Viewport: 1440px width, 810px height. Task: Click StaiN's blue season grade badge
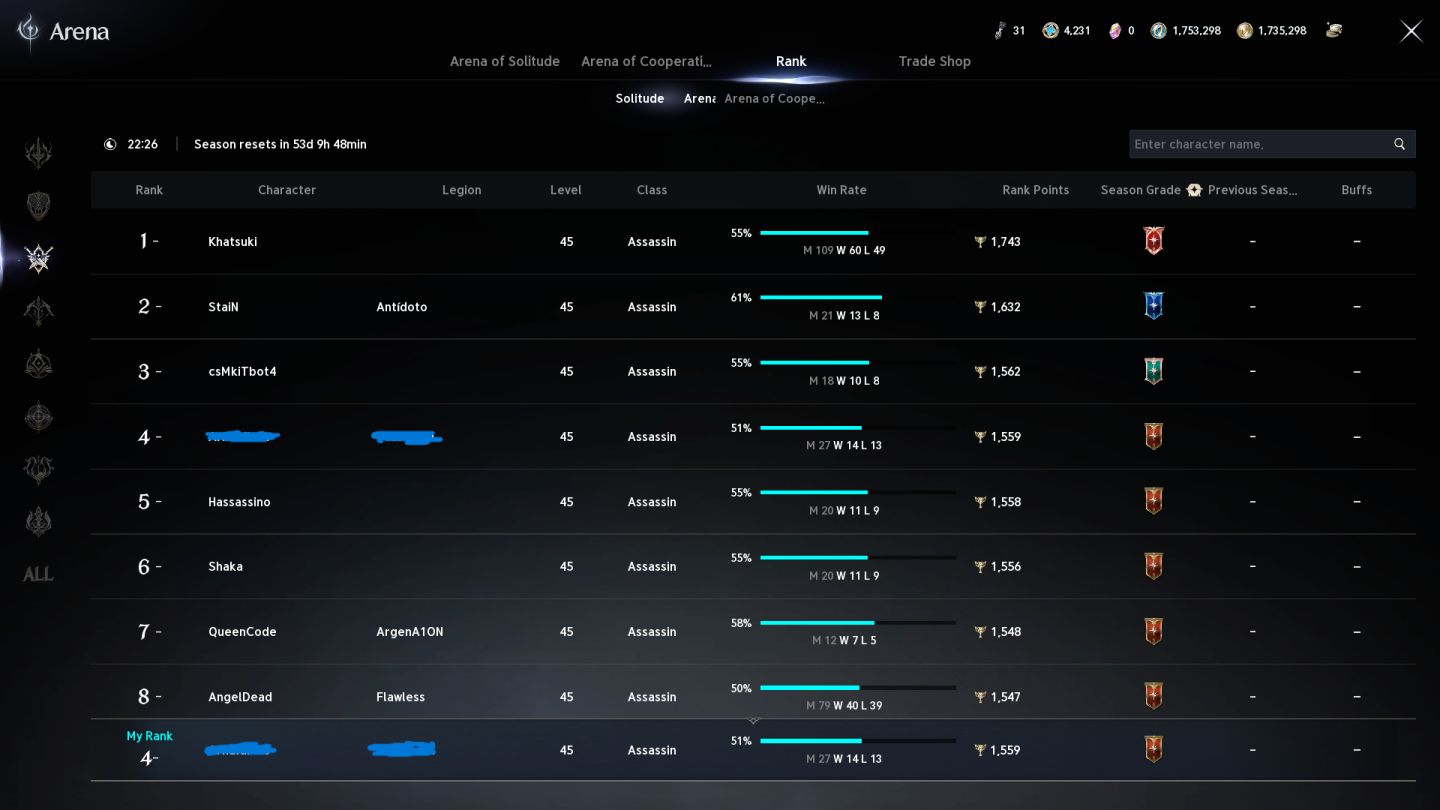point(1153,306)
